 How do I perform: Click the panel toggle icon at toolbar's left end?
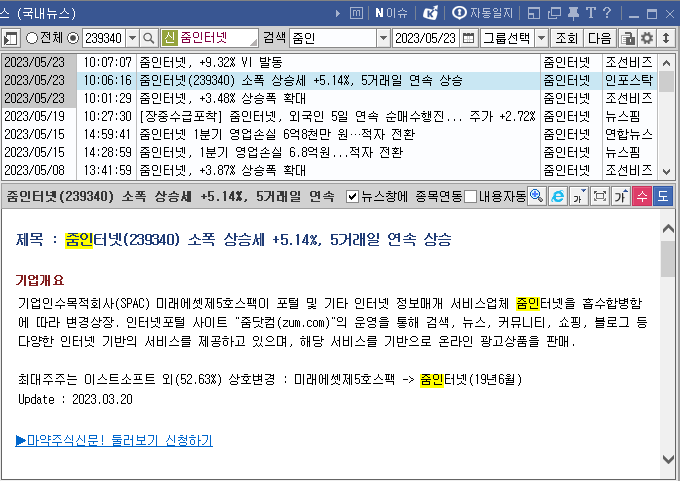click(10, 39)
